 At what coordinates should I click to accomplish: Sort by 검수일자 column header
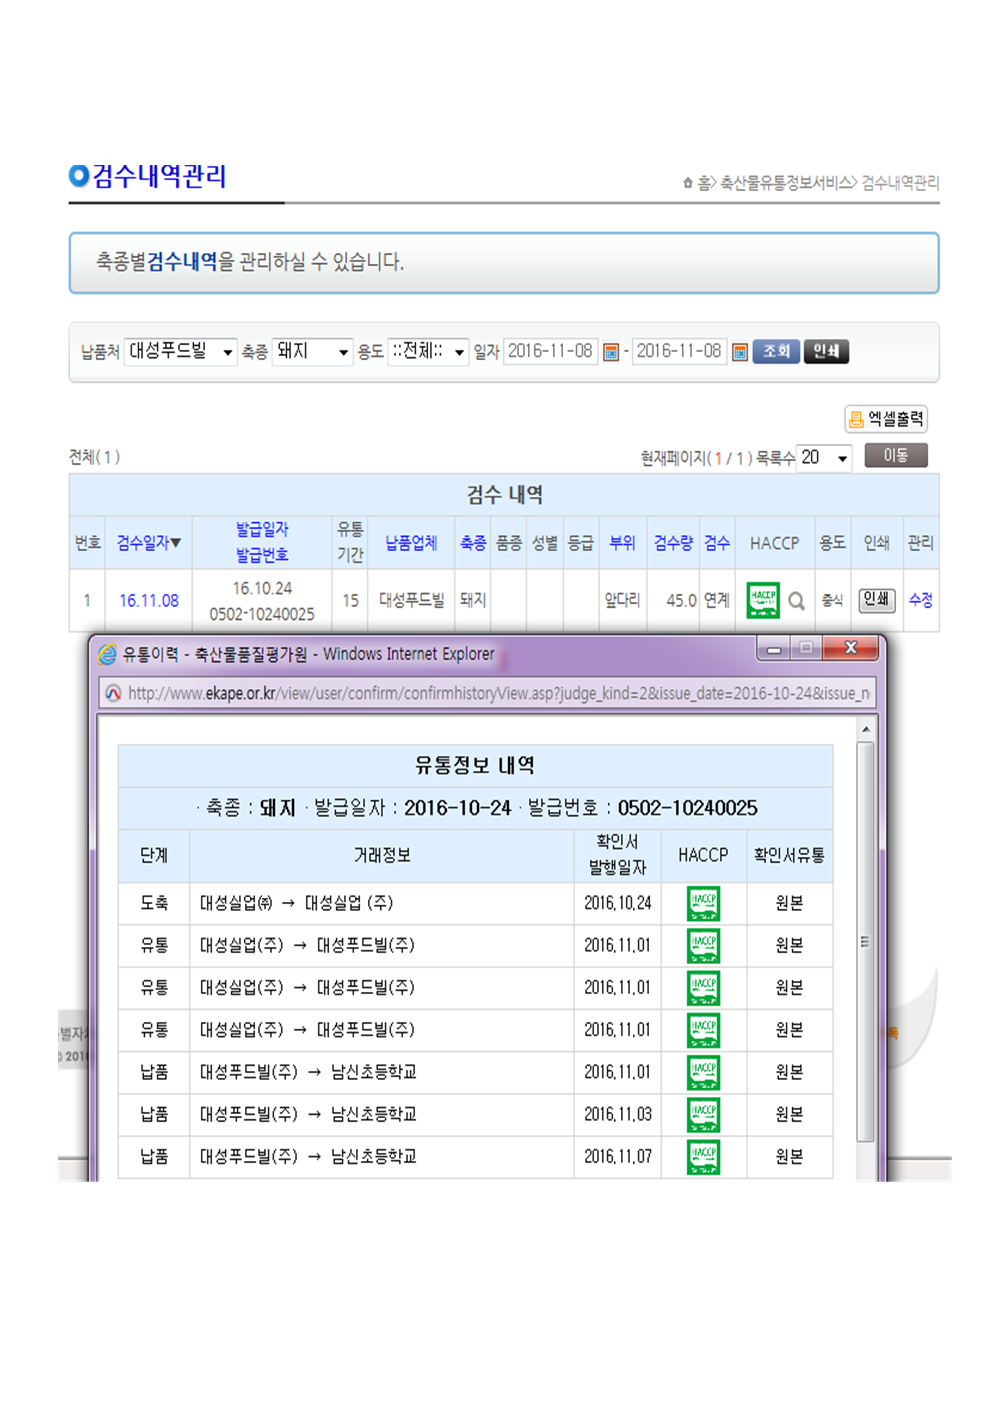pos(149,543)
